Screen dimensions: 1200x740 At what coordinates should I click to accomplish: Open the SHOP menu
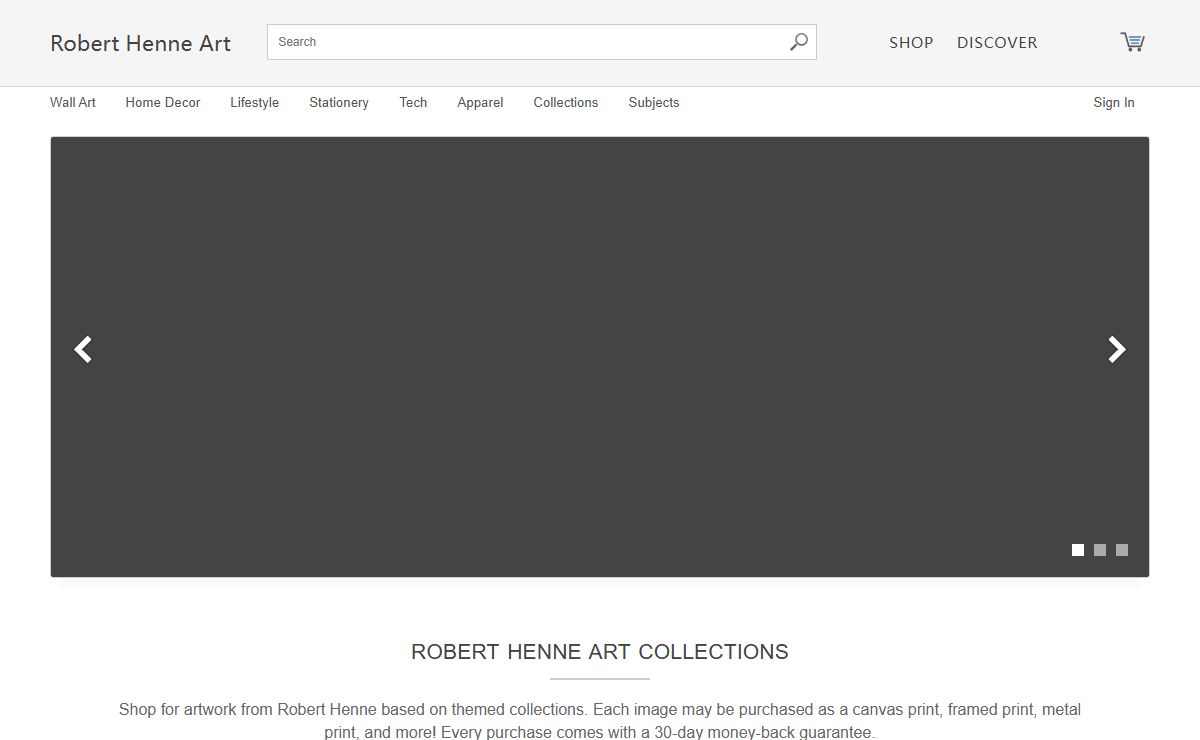click(911, 42)
